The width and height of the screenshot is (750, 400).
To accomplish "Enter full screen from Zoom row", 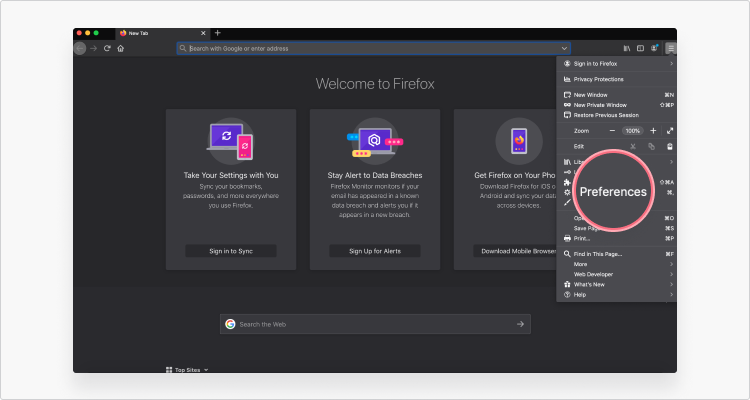I will pos(670,131).
